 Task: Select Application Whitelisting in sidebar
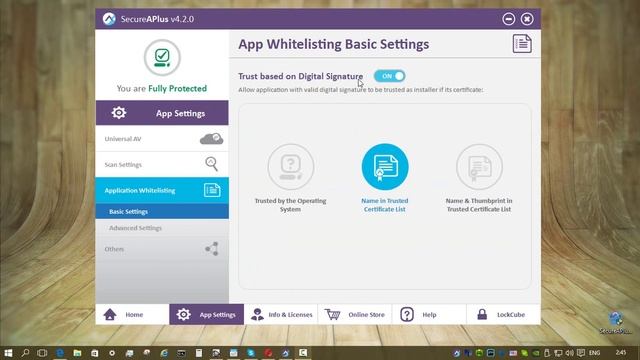pyautogui.click(x=162, y=190)
